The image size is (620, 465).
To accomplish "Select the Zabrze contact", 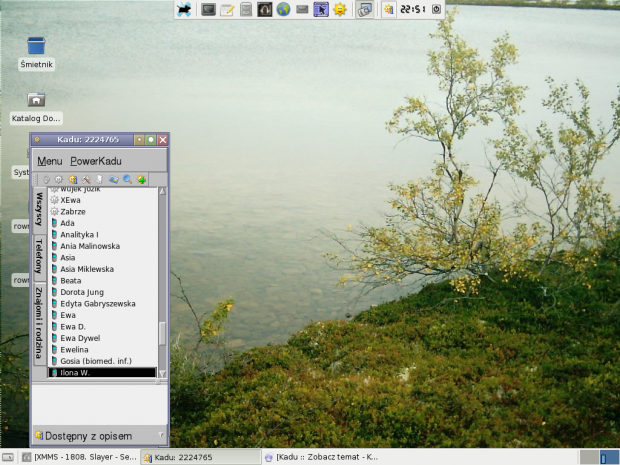I will click(103, 212).
